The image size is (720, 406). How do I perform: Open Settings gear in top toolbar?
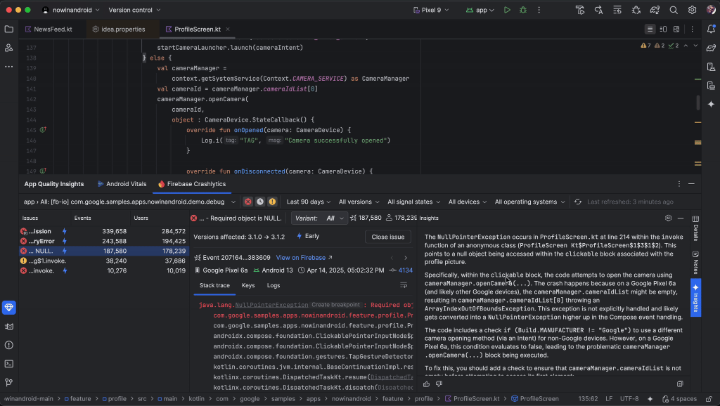[692, 10]
